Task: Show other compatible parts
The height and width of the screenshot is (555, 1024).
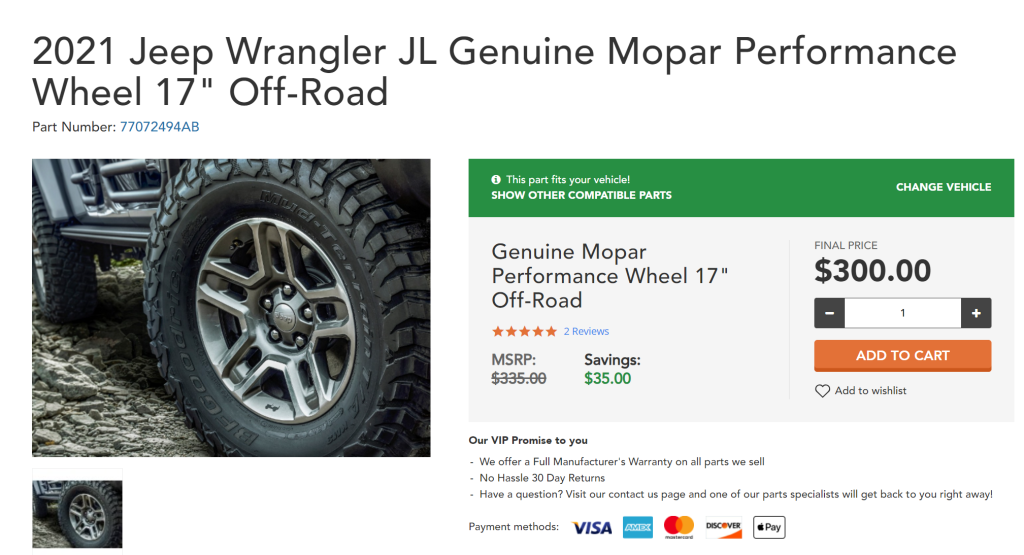Action: (x=581, y=195)
